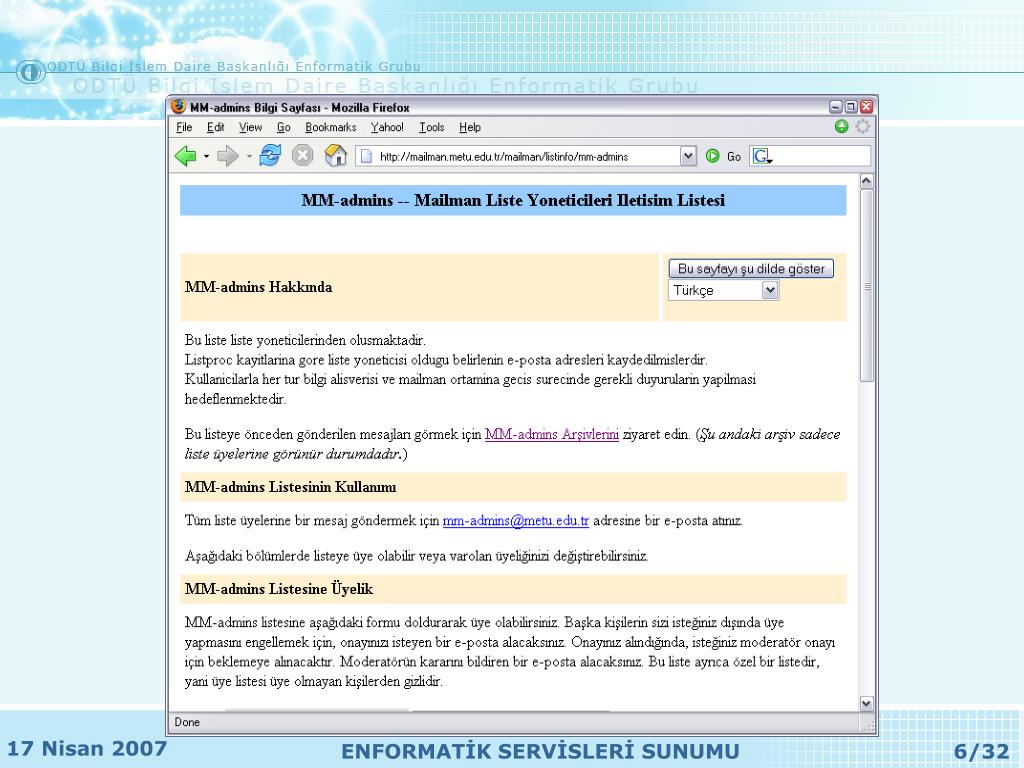This screenshot has width=1024, height=768.
Task: Open the Yahoo! menu
Action: (x=387, y=127)
